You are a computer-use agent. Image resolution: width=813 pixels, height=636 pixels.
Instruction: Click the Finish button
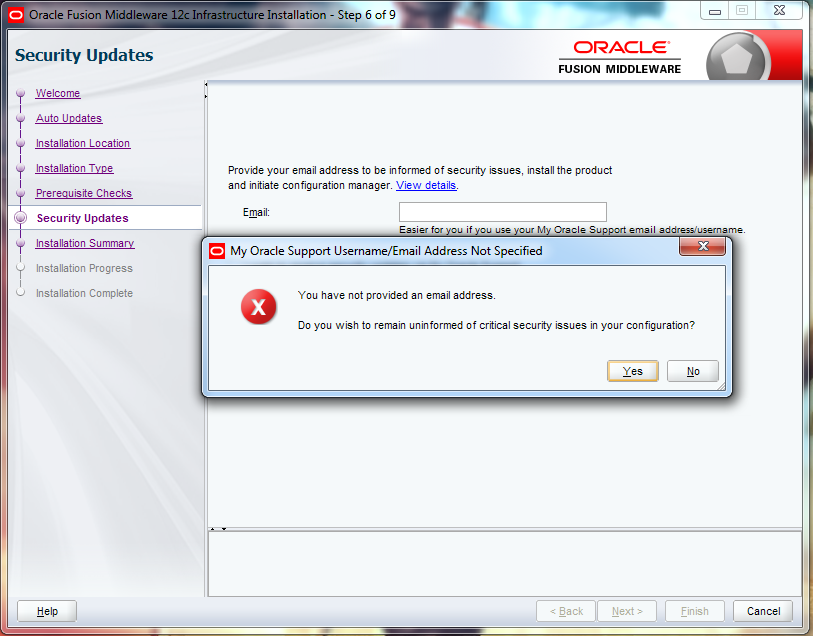[x=694, y=611]
